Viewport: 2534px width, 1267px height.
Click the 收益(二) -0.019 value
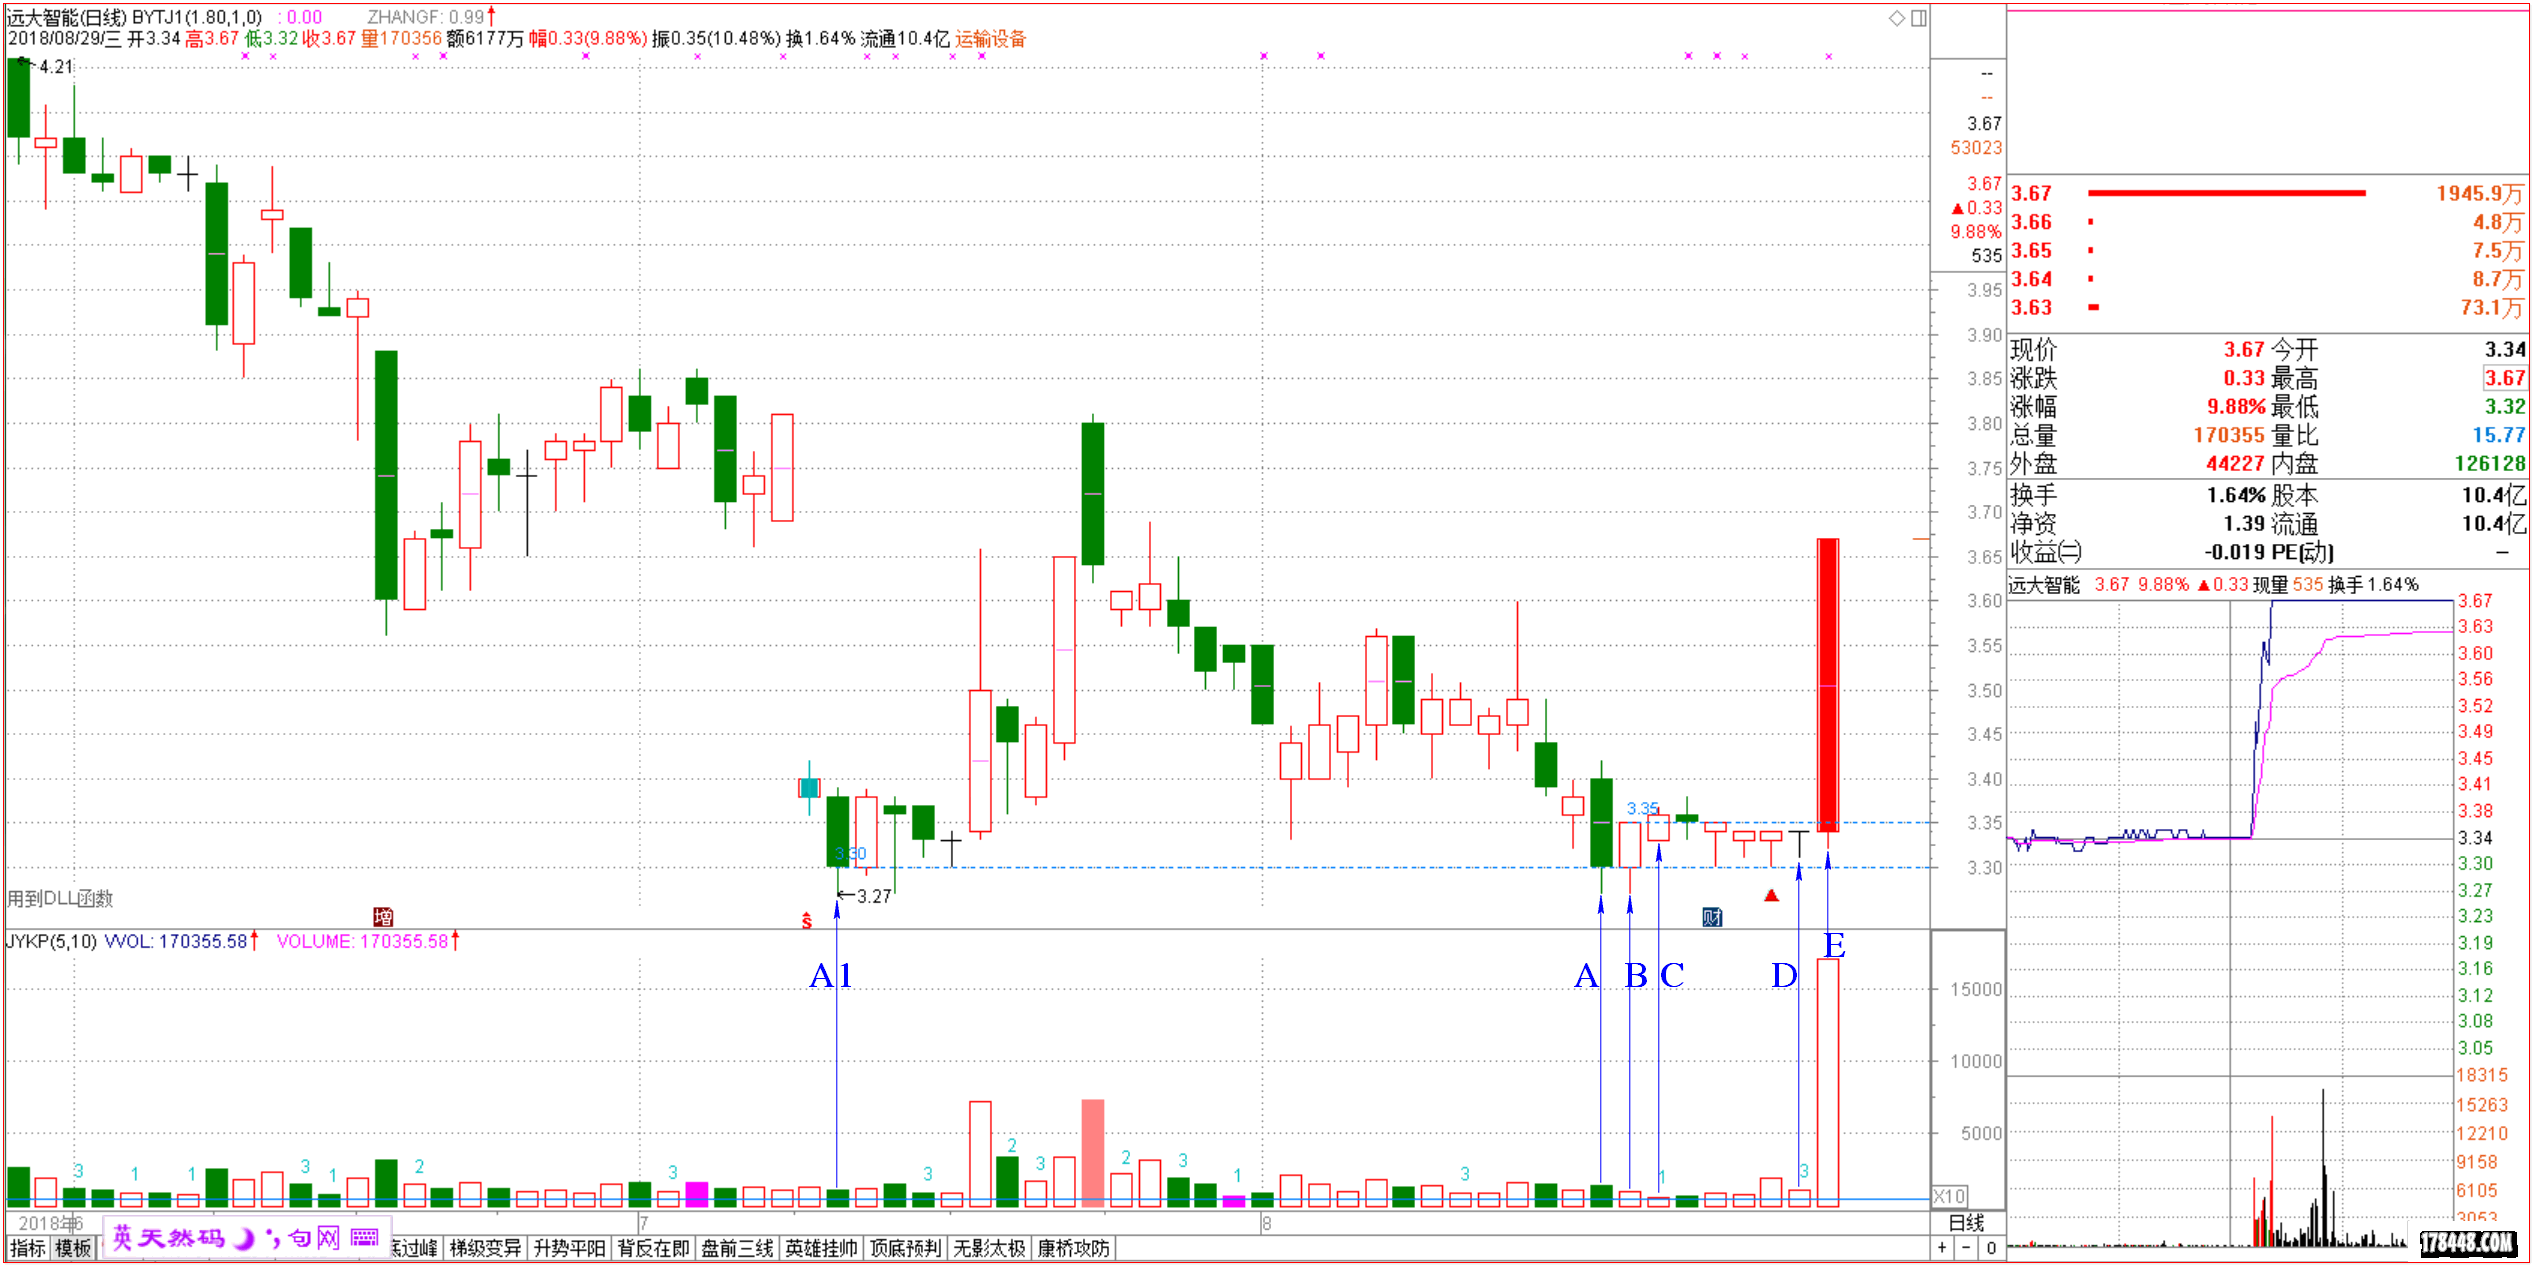pyautogui.click(x=2235, y=552)
